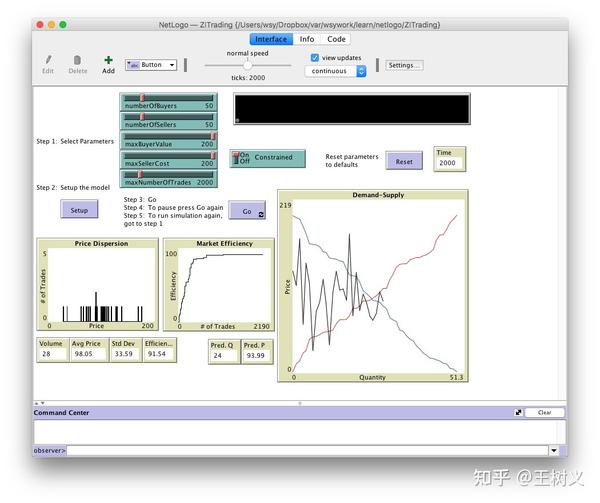Screen dimensions: 600x503
Task: Click the Setup button
Action: point(79,210)
